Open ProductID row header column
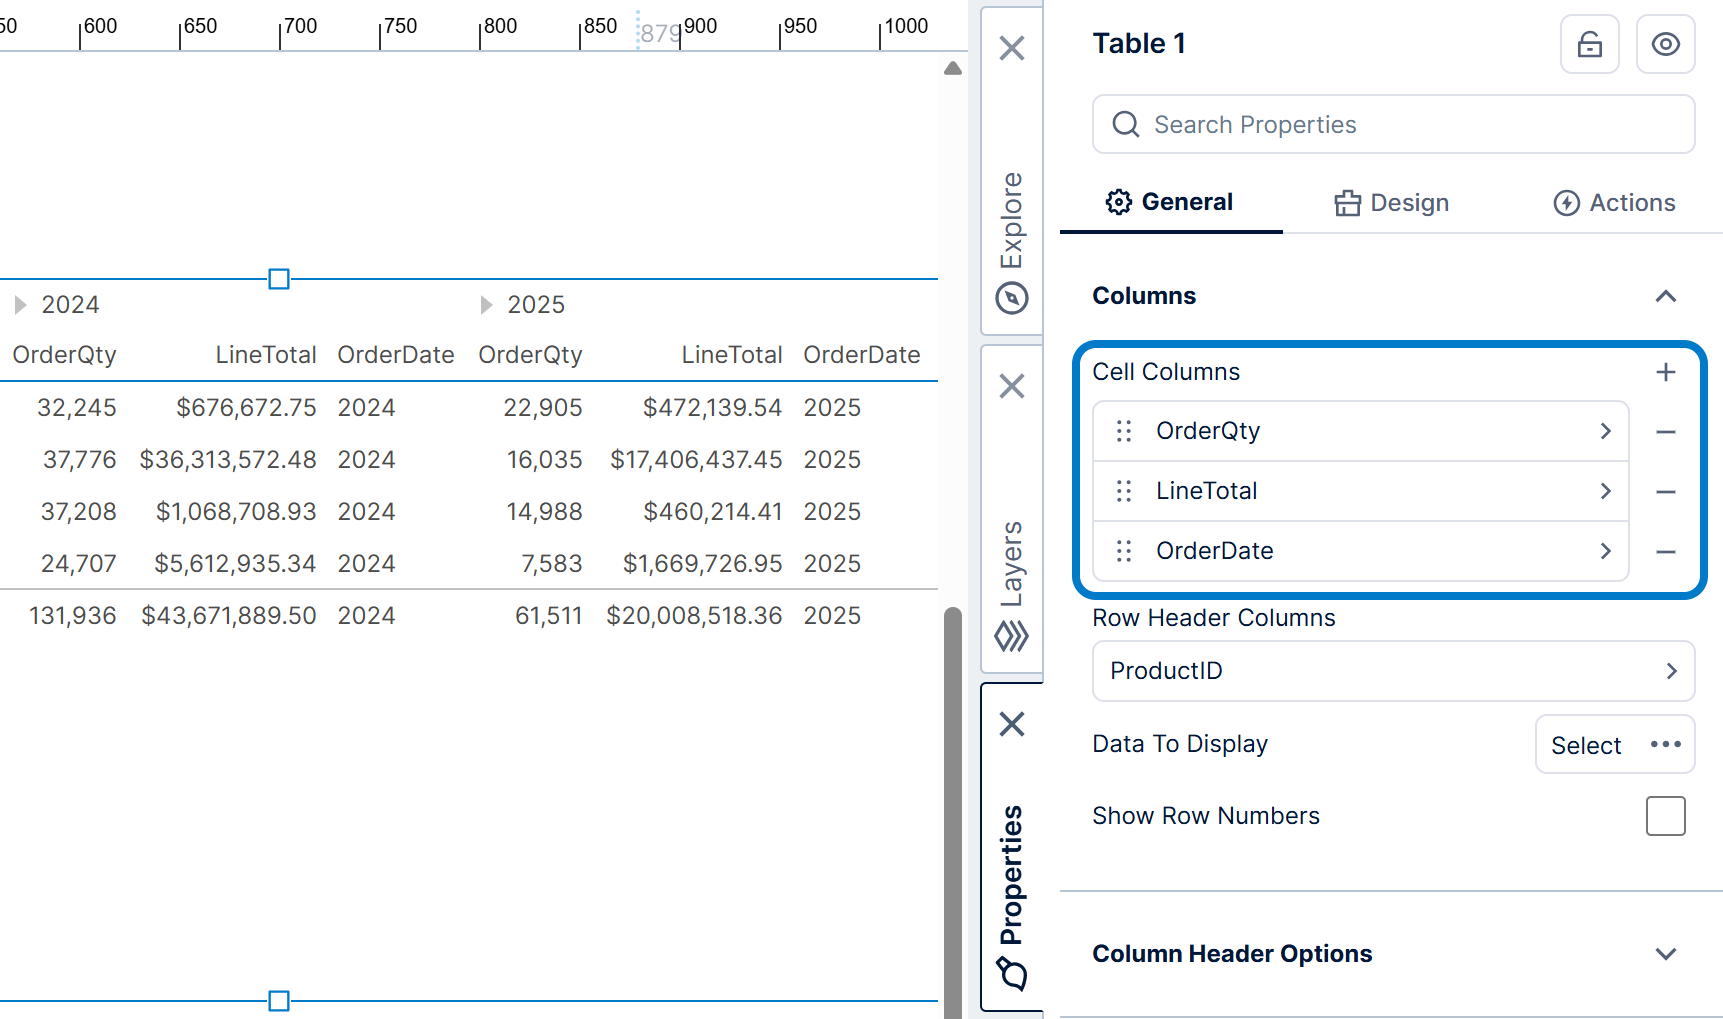 point(1393,671)
